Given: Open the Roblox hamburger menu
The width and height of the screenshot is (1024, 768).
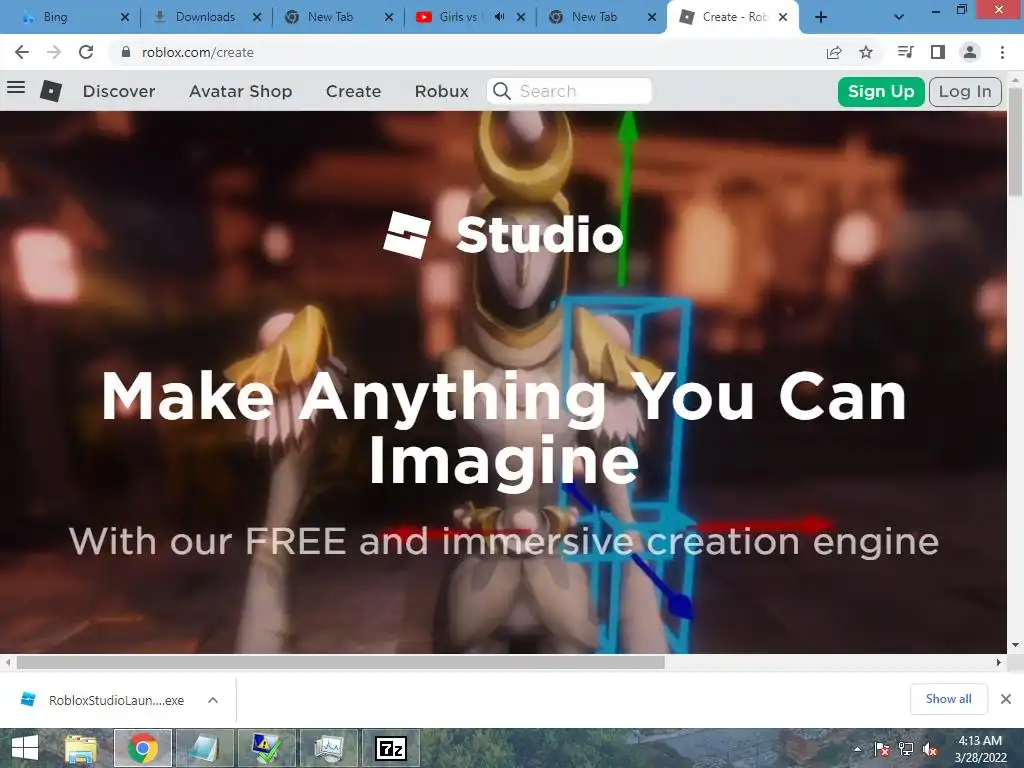Looking at the screenshot, I should [16, 87].
